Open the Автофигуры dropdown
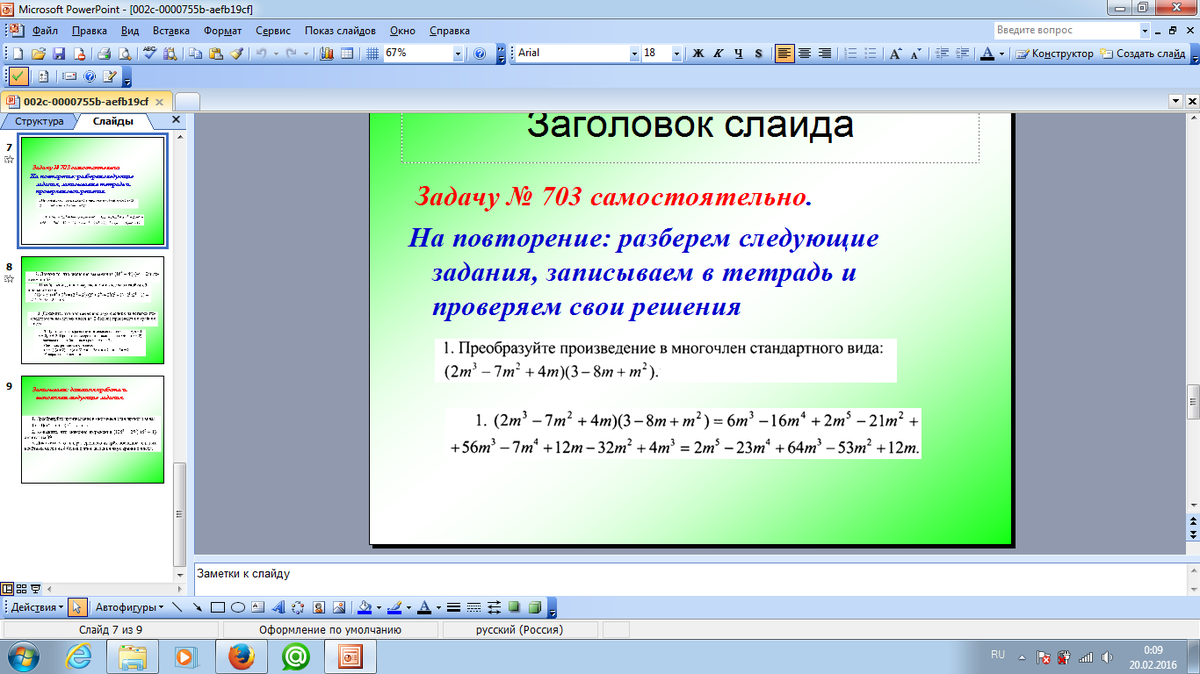This screenshot has height=674, width=1200. pyautogui.click(x=130, y=607)
